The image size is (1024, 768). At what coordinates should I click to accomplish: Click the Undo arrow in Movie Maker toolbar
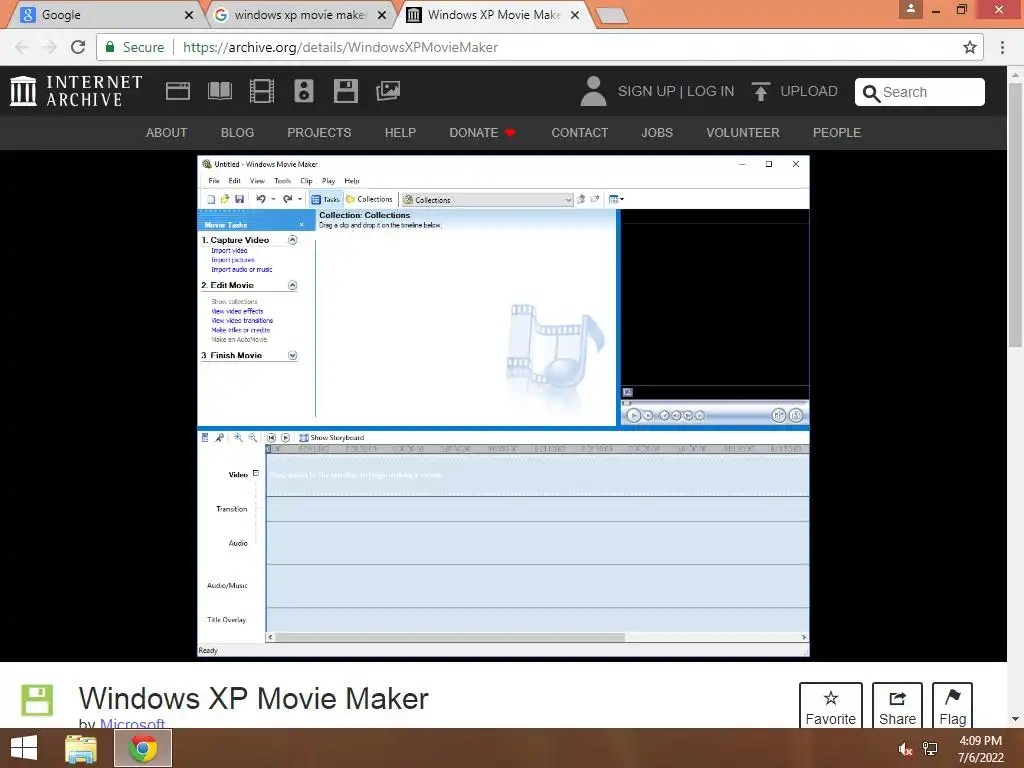pos(261,199)
